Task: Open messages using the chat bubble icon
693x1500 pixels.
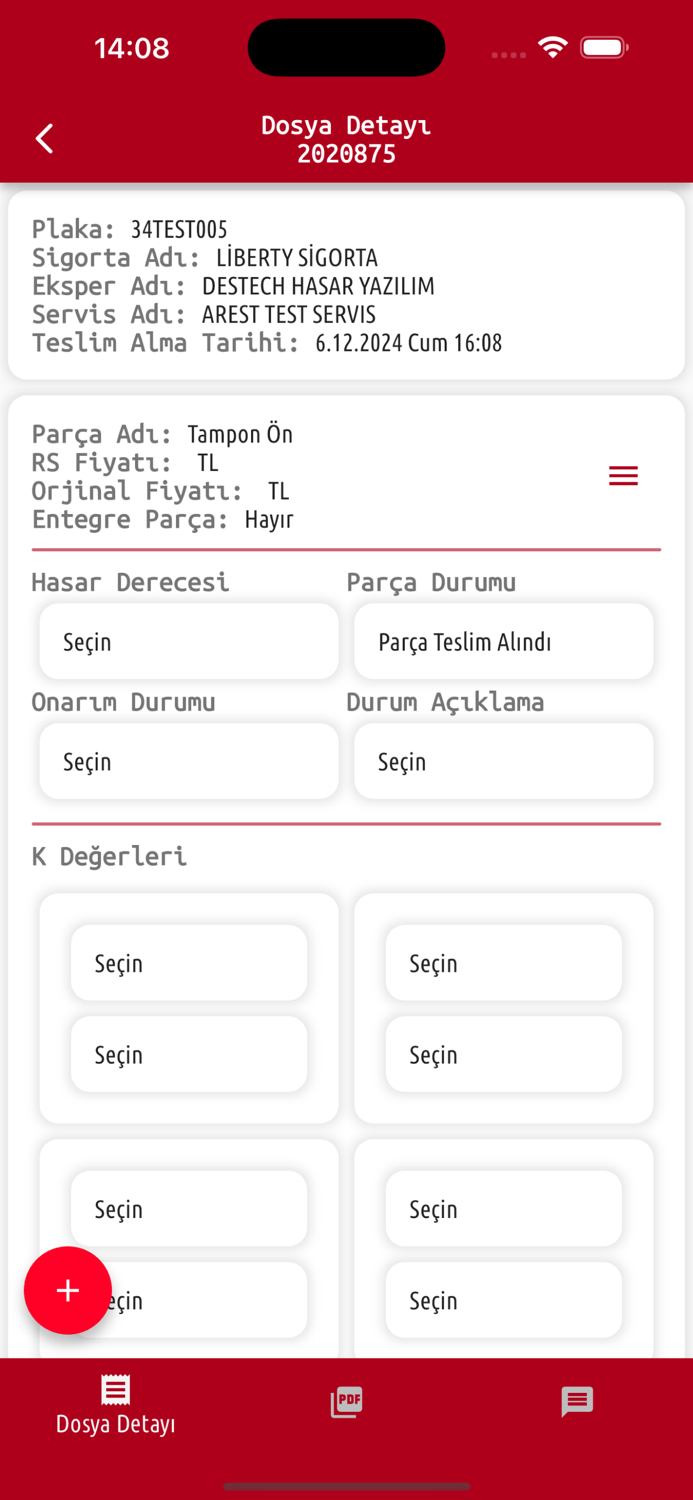Action: tap(577, 1402)
